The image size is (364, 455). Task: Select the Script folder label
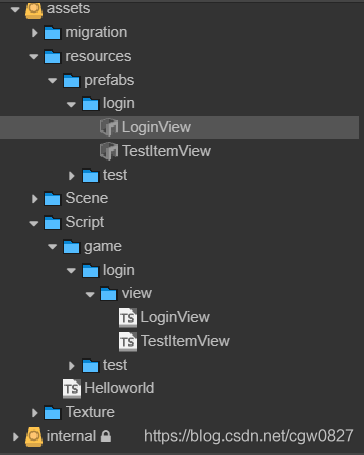[85, 222]
